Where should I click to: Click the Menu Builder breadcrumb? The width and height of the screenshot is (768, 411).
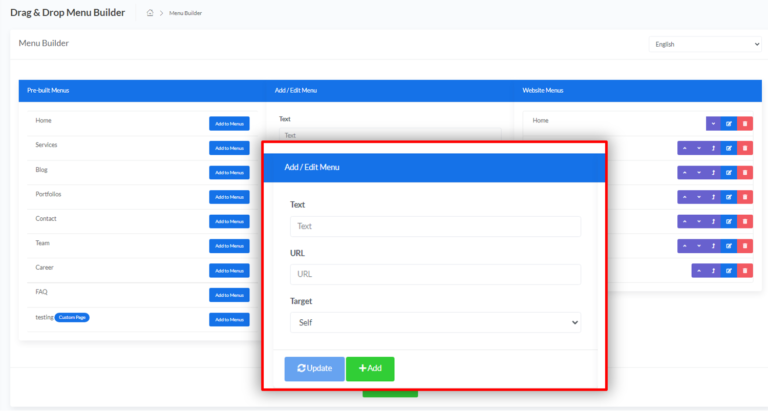(x=186, y=13)
